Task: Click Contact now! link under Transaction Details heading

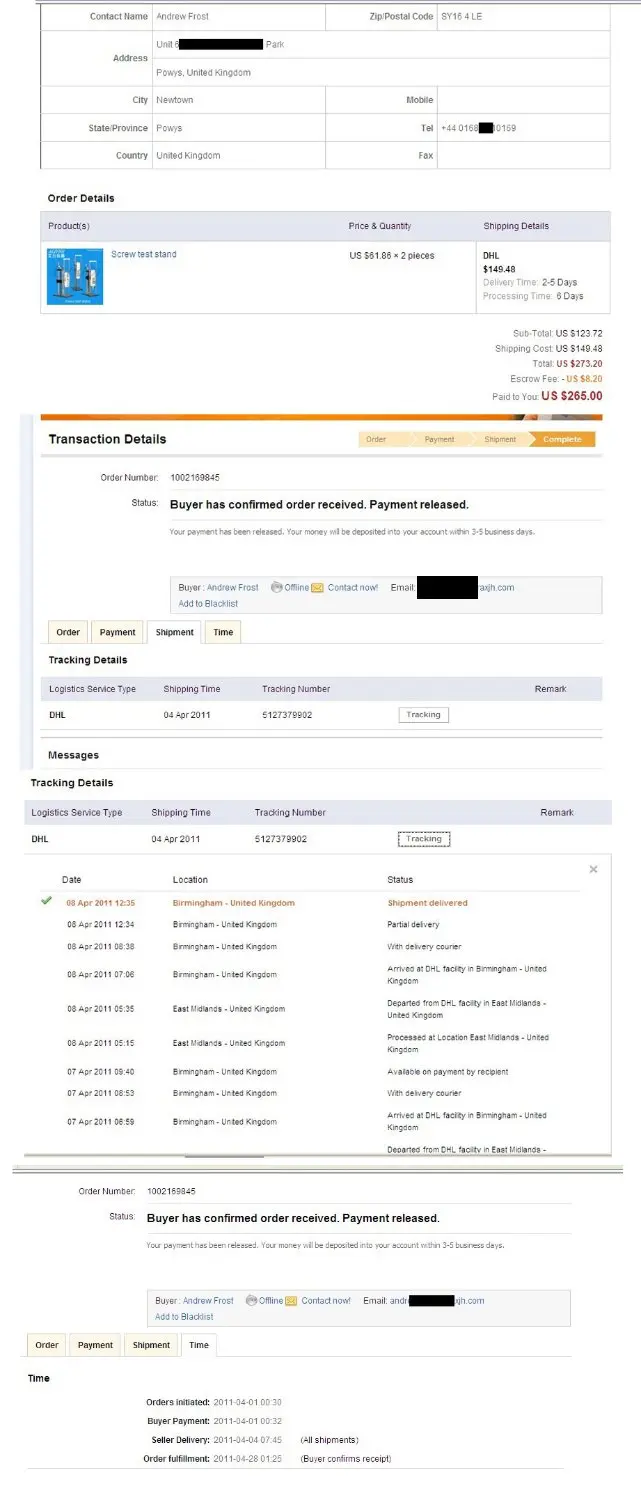Action: 353,588
